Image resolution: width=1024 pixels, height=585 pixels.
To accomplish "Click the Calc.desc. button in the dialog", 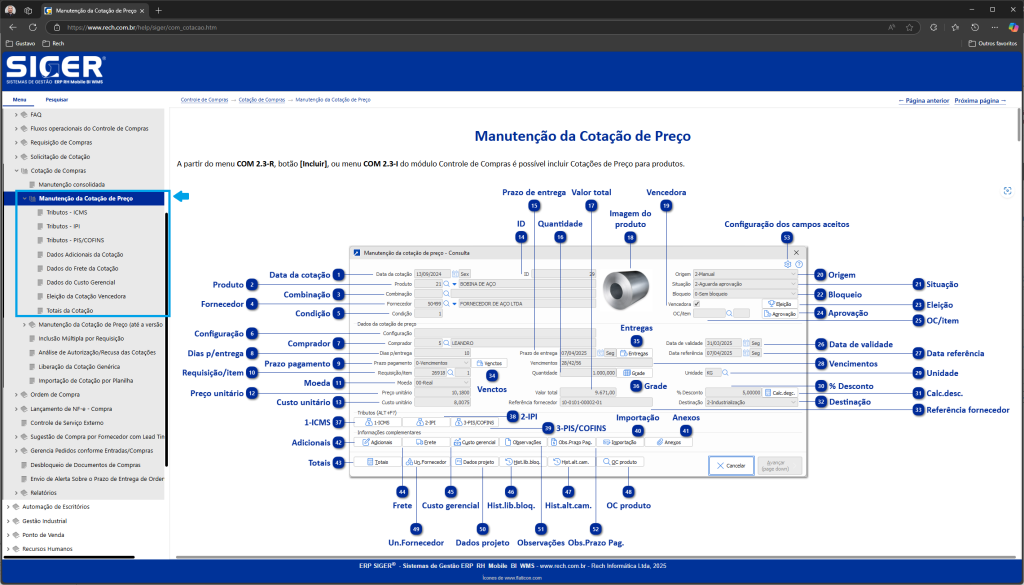I will click(780, 392).
